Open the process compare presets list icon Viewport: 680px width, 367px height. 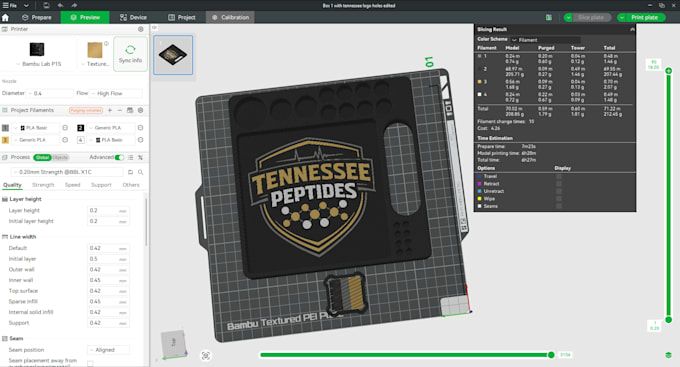[x=131, y=157]
